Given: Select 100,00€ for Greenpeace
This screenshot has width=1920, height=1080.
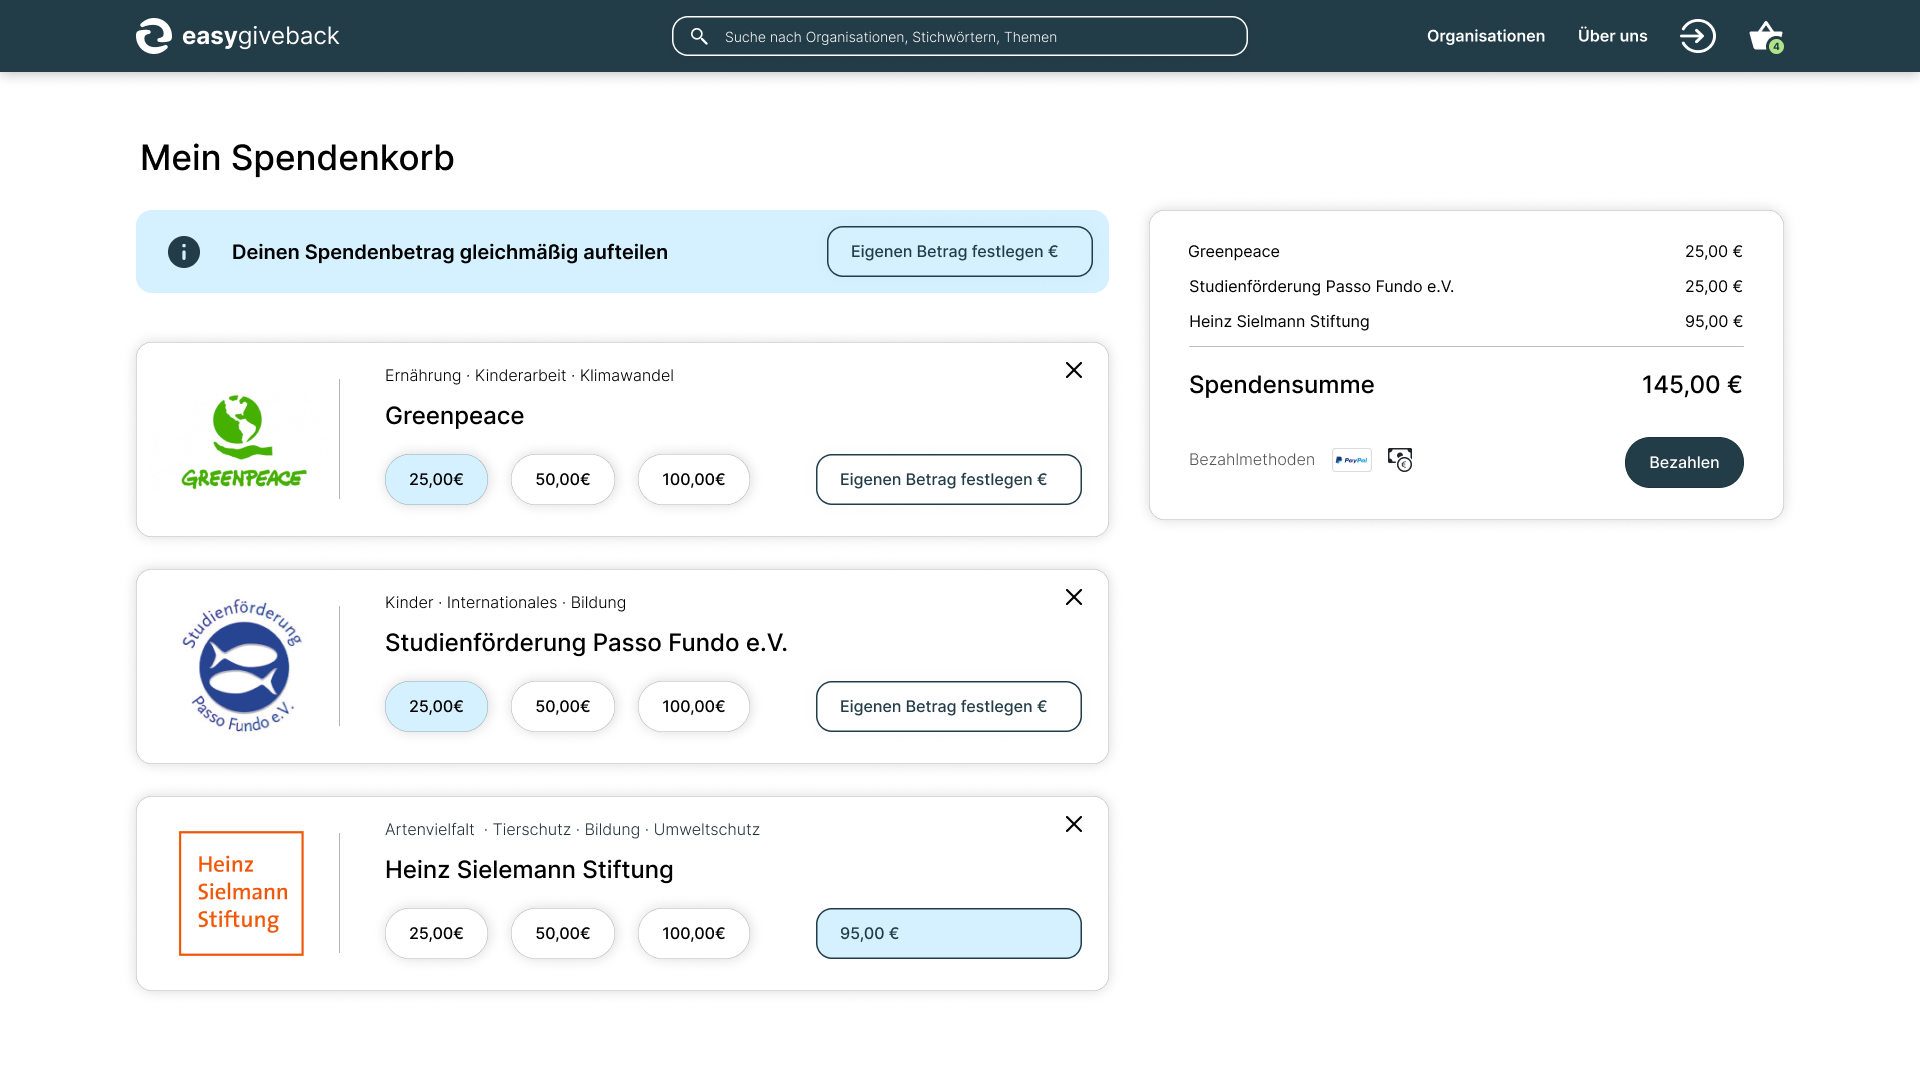Looking at the screenshot, I should click(694, 480).
